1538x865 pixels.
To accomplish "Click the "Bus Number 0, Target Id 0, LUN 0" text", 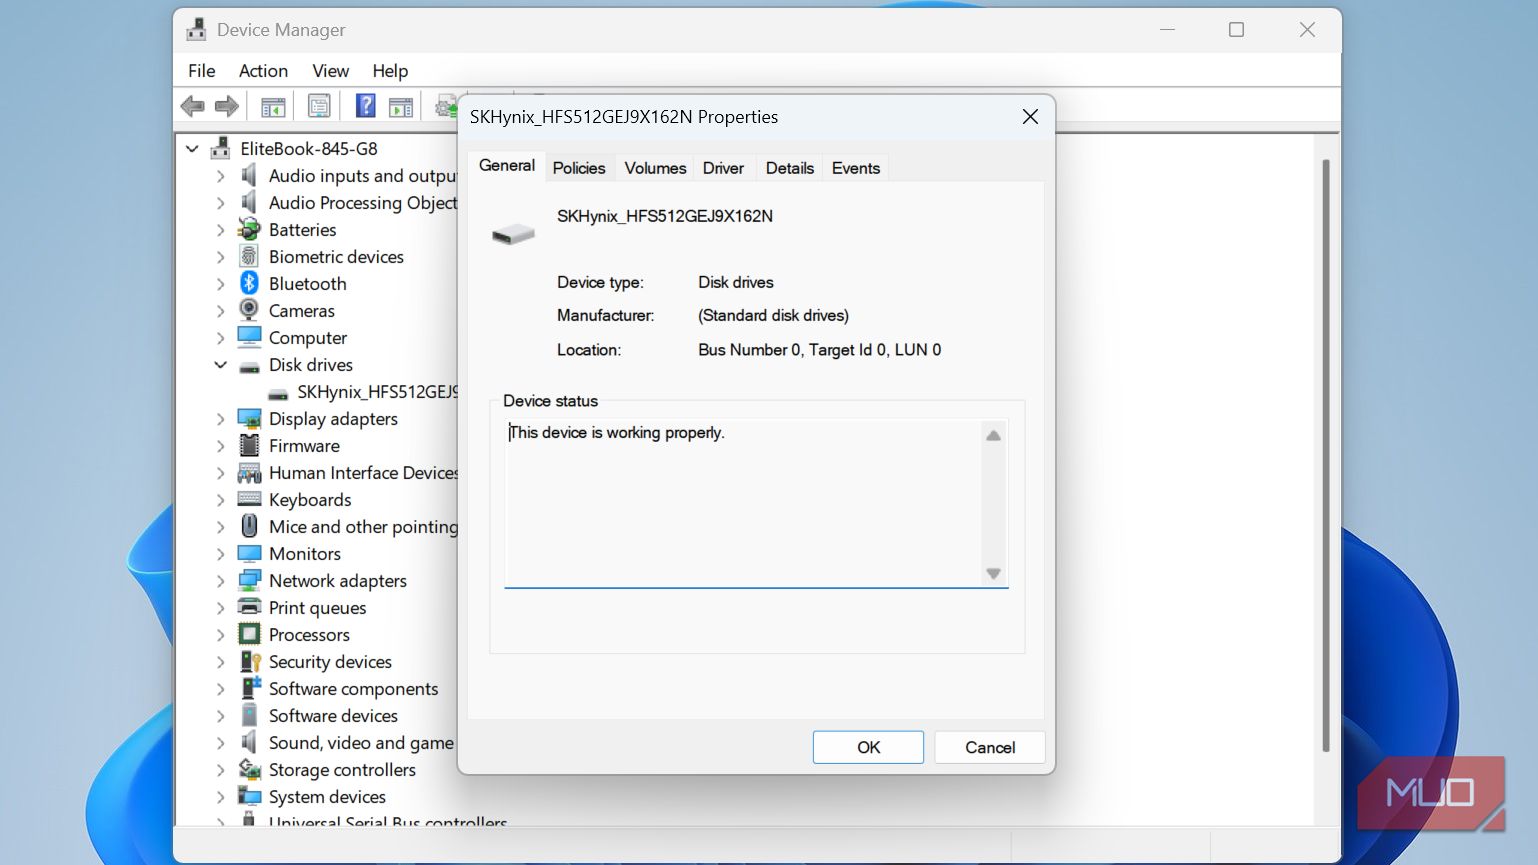I will (x=820, y=350).
